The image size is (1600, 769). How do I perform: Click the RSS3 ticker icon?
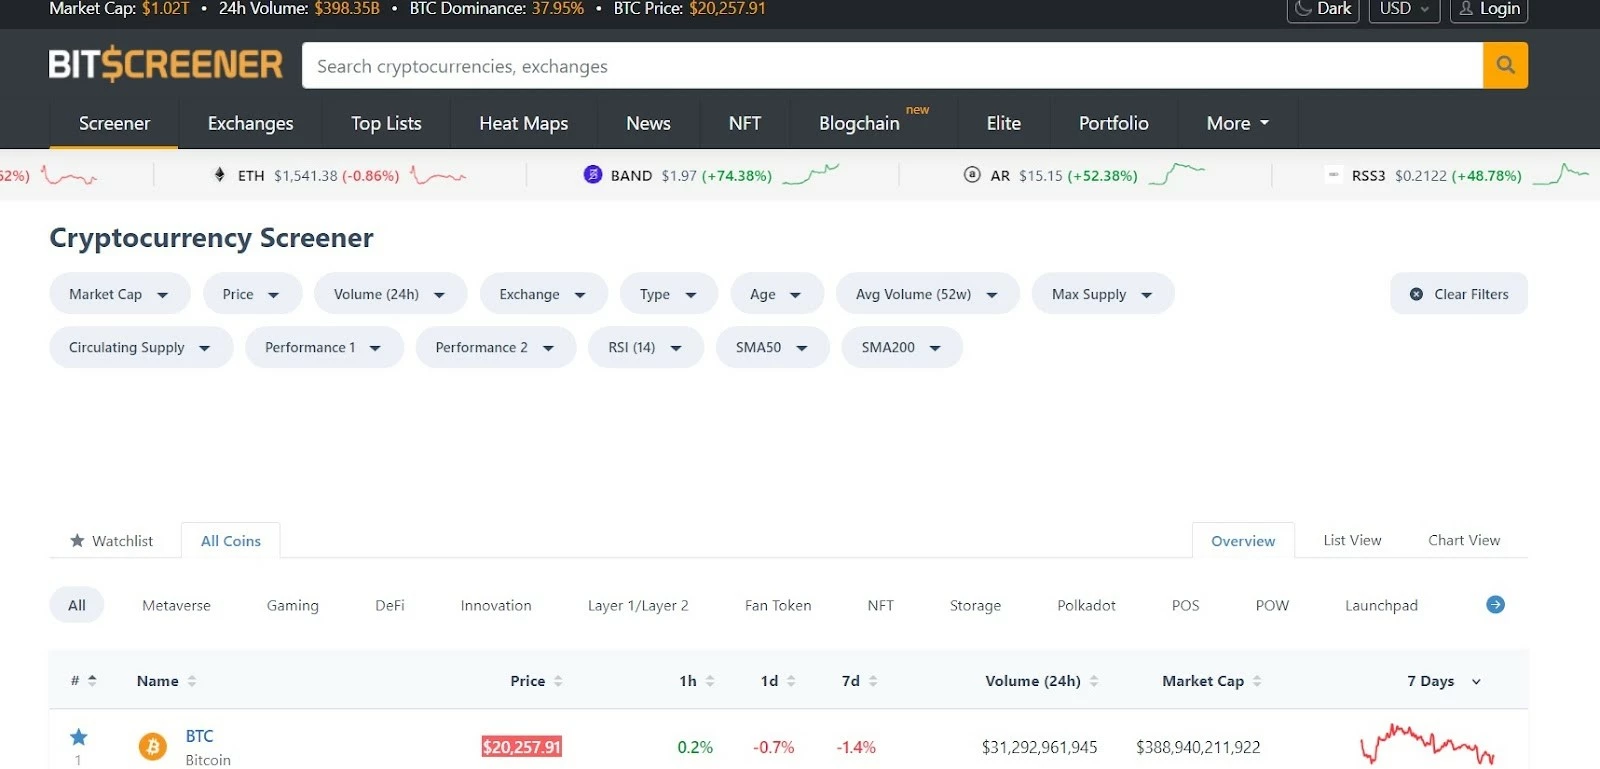(x=1333, y=175)
